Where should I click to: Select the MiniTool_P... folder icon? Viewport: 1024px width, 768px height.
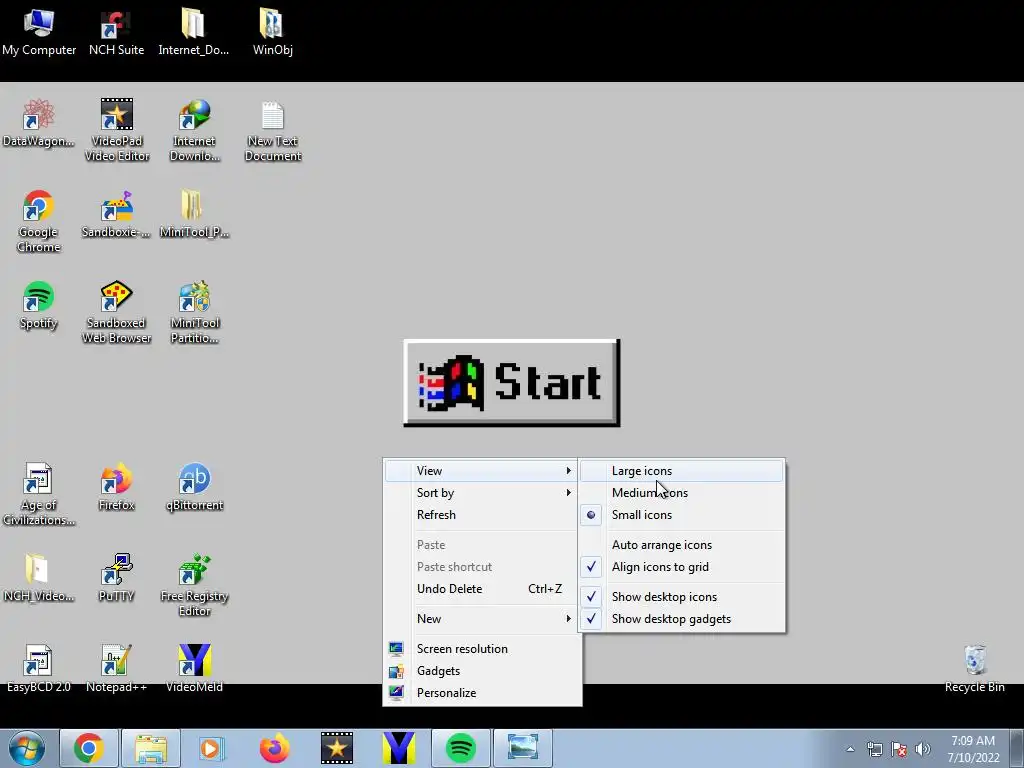(x=194, y=214)
